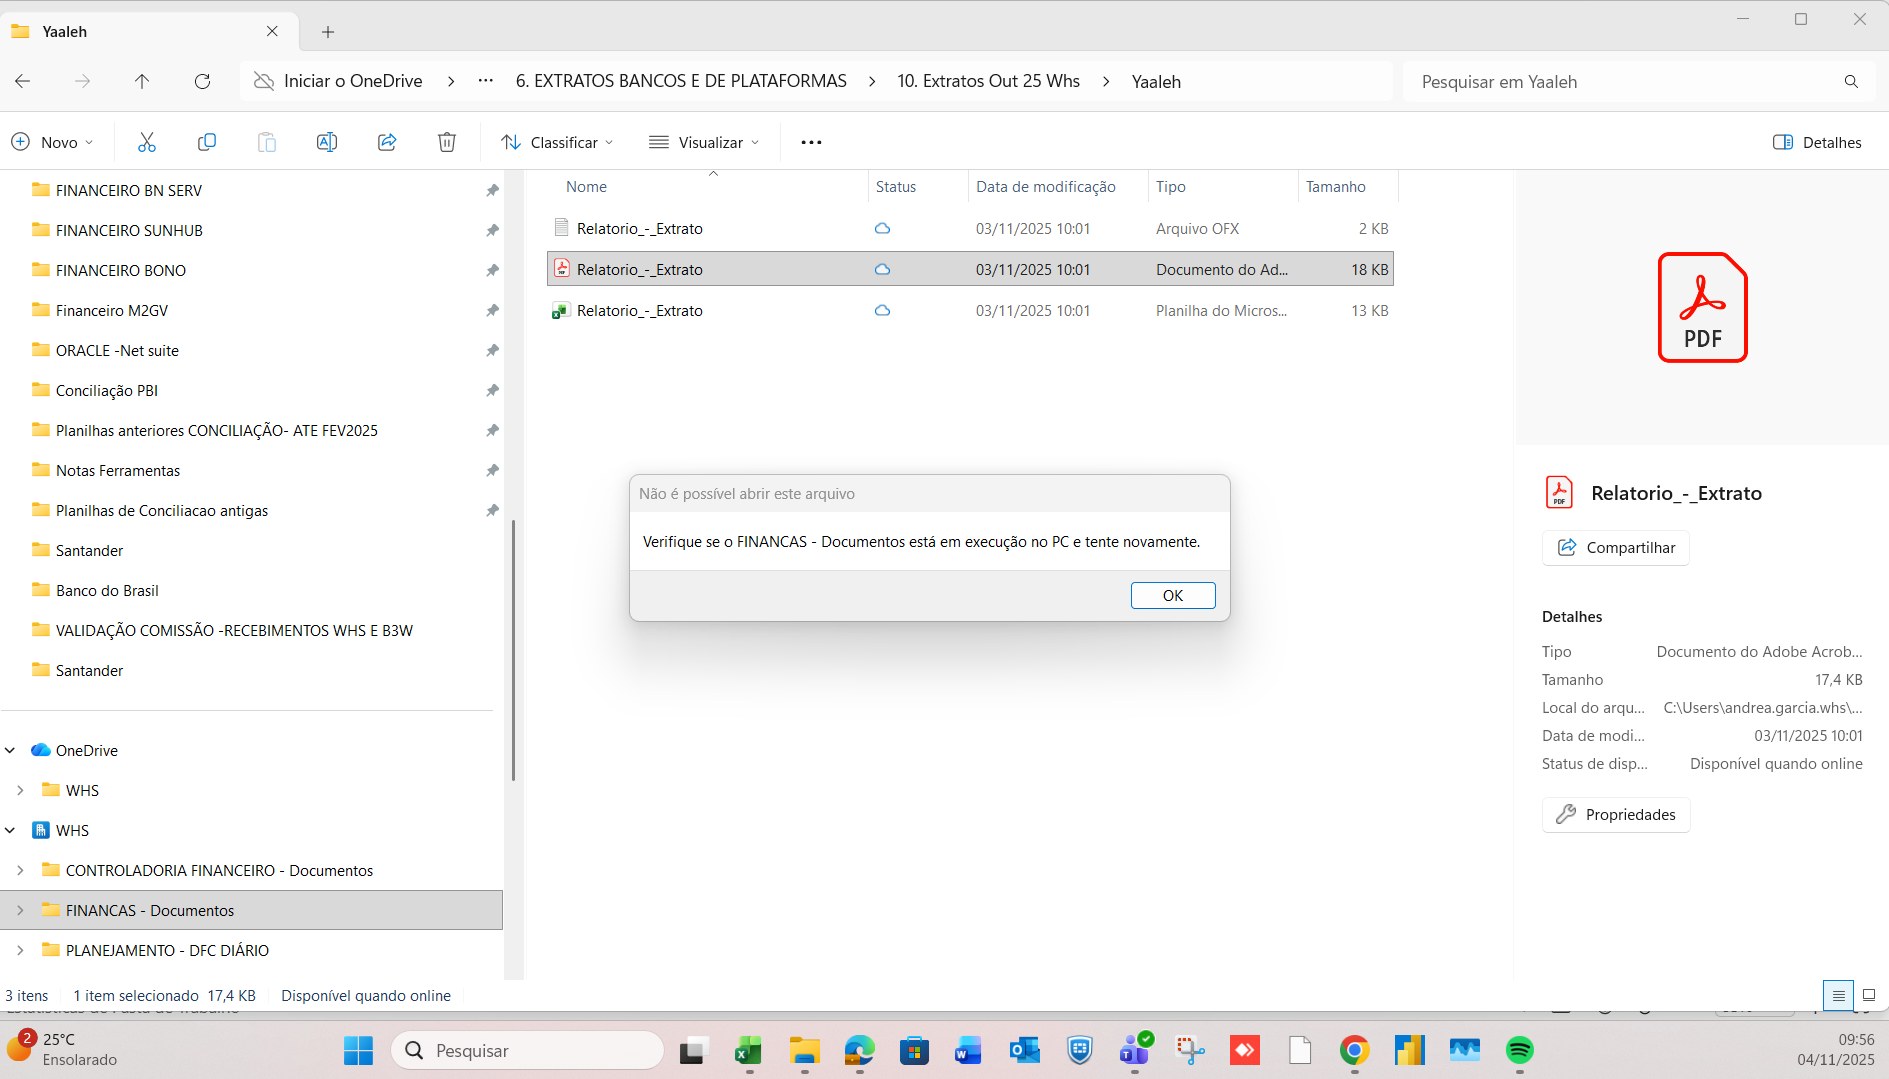This screenshot has width=1889, height=1079.
Task: Click the Rename icon in toolbar
Action: 327,142
